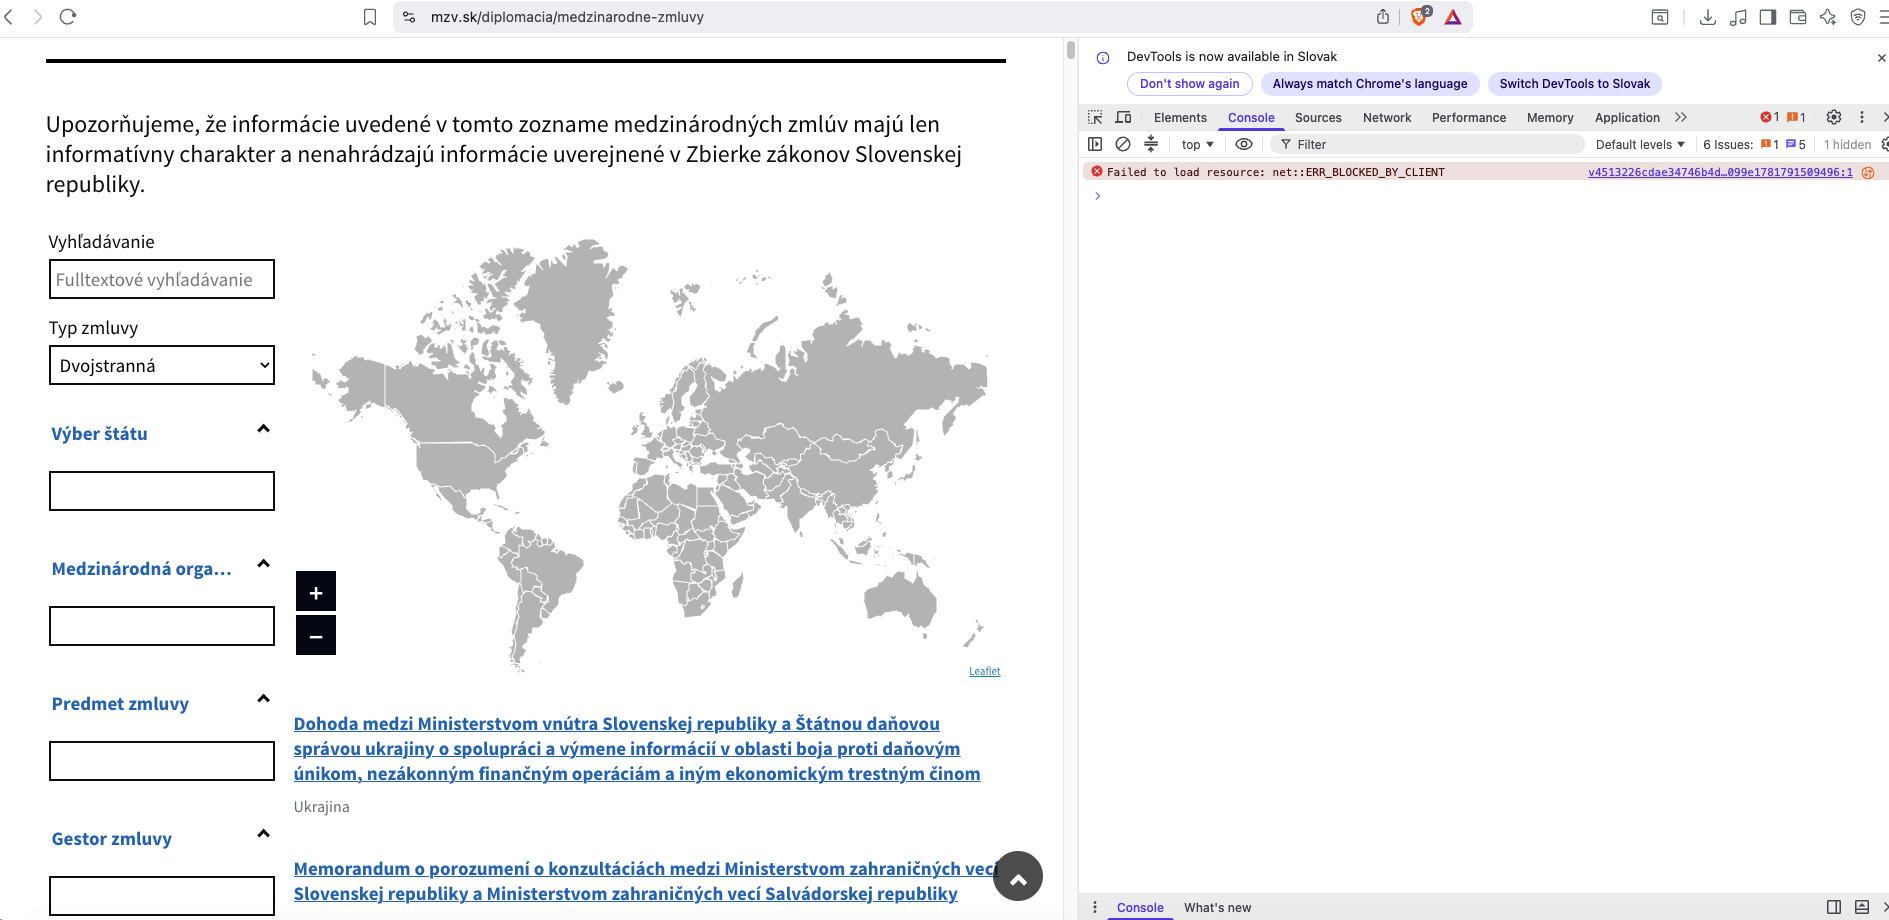Open the Brave Wallet icon
This screenshot has height=920, width=1889.
[x=1798, y=17]
